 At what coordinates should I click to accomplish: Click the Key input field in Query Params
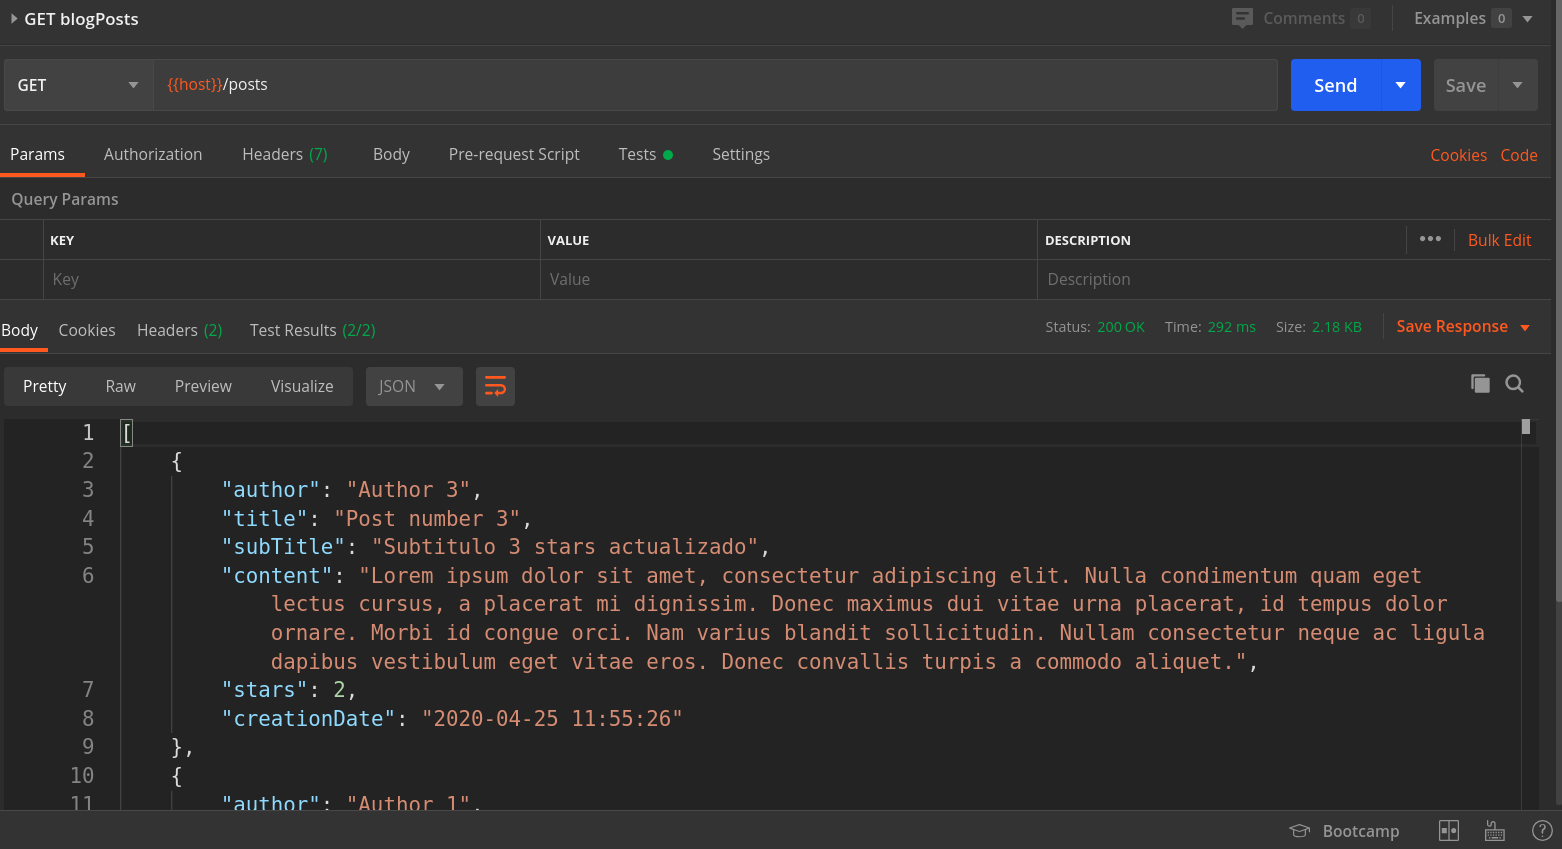click(290, 280)
